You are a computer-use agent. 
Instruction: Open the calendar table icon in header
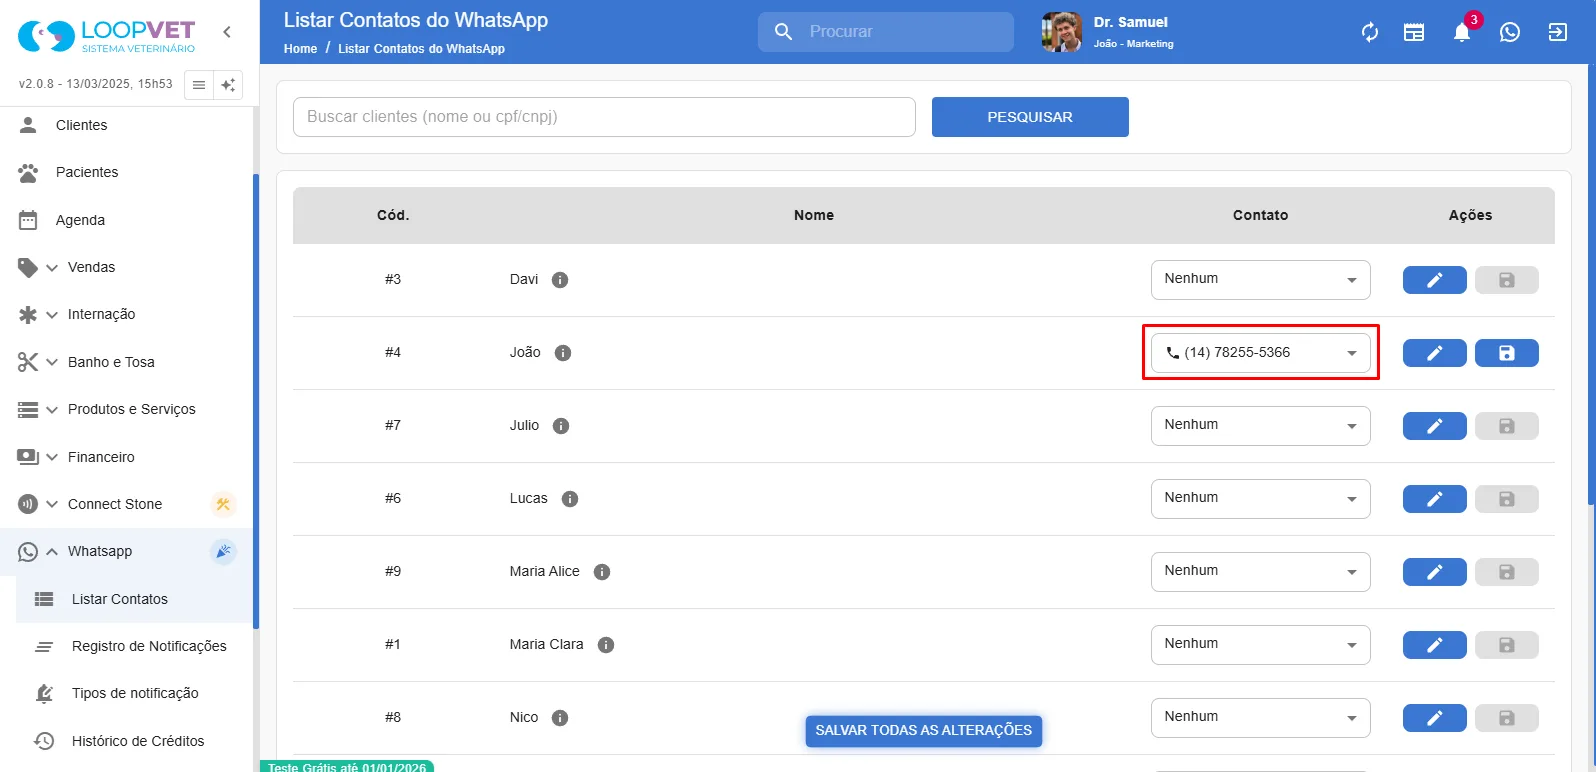(x=1414, y=32)
